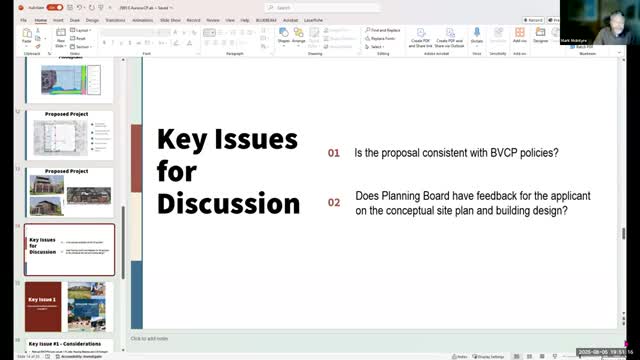The image size is (640, 360).
Task: Open the File menu
Action: 23,20
